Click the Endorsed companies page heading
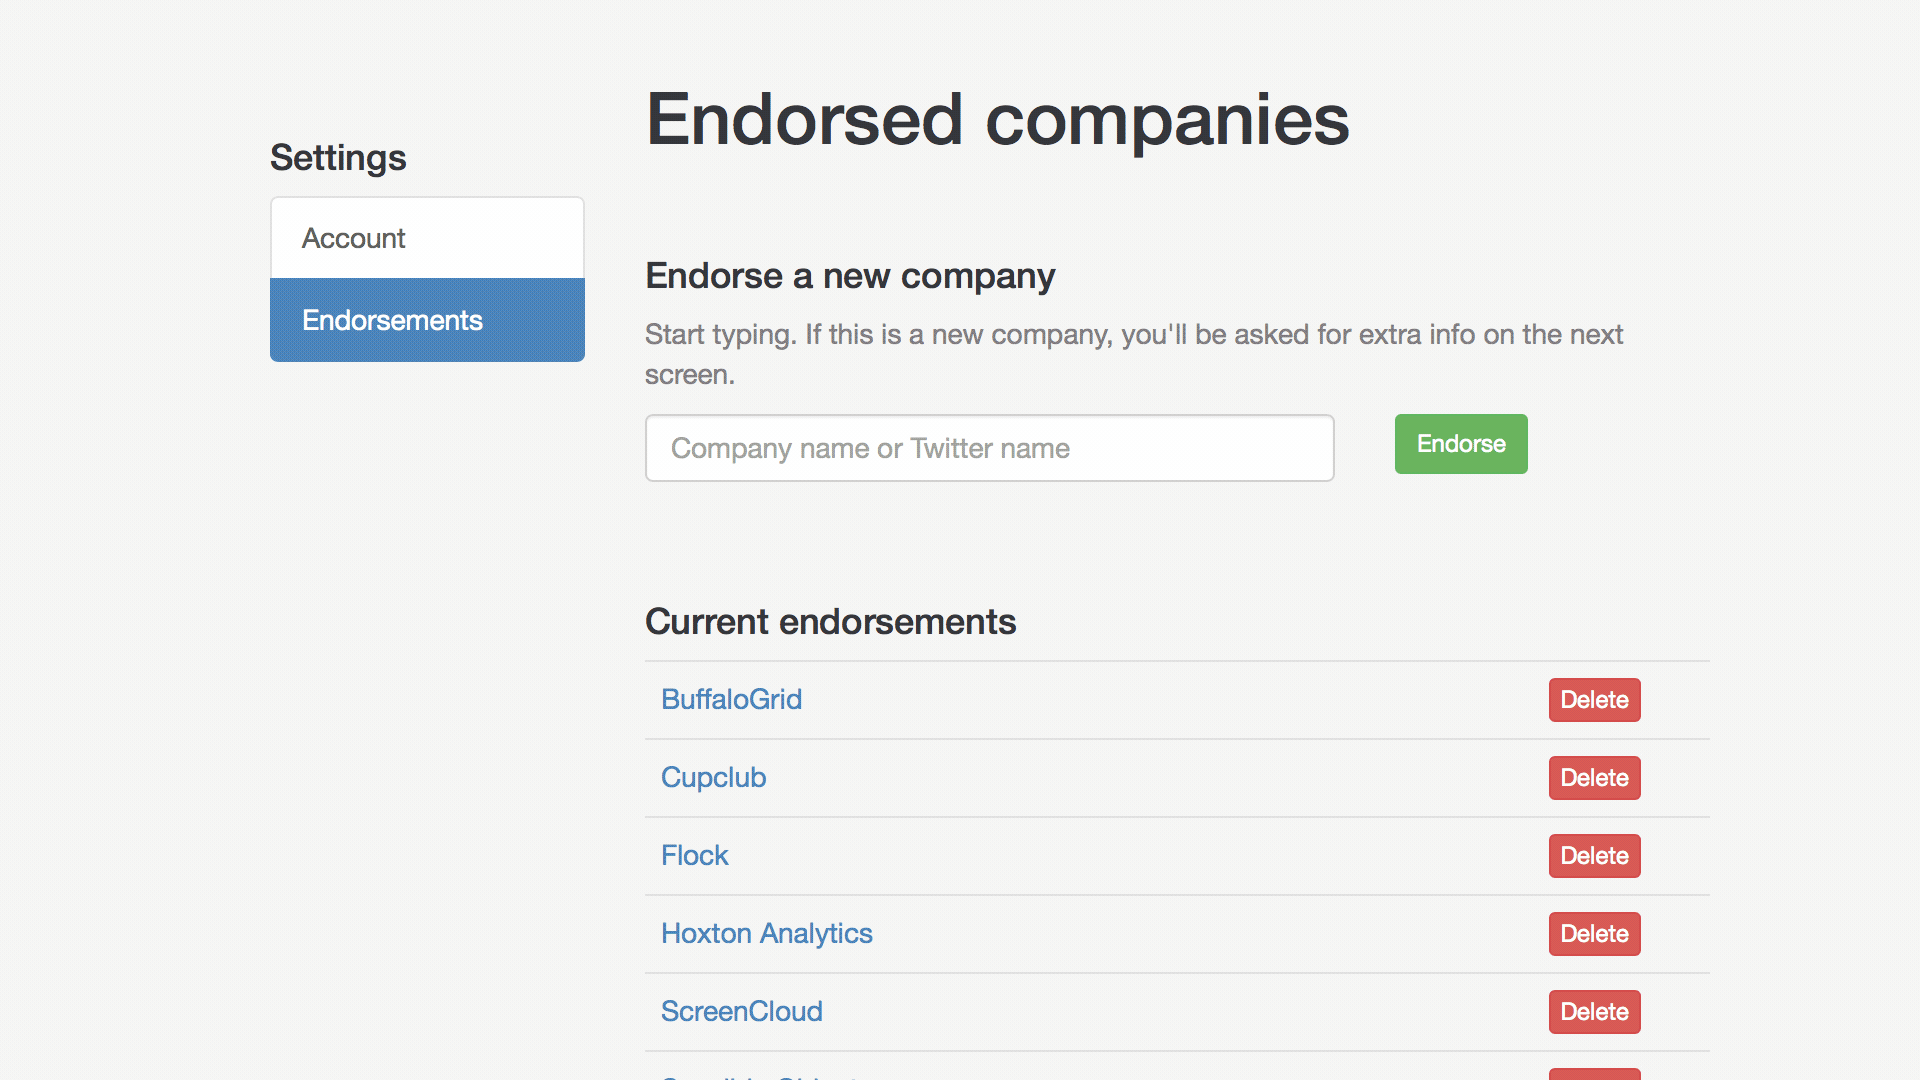 997,120
